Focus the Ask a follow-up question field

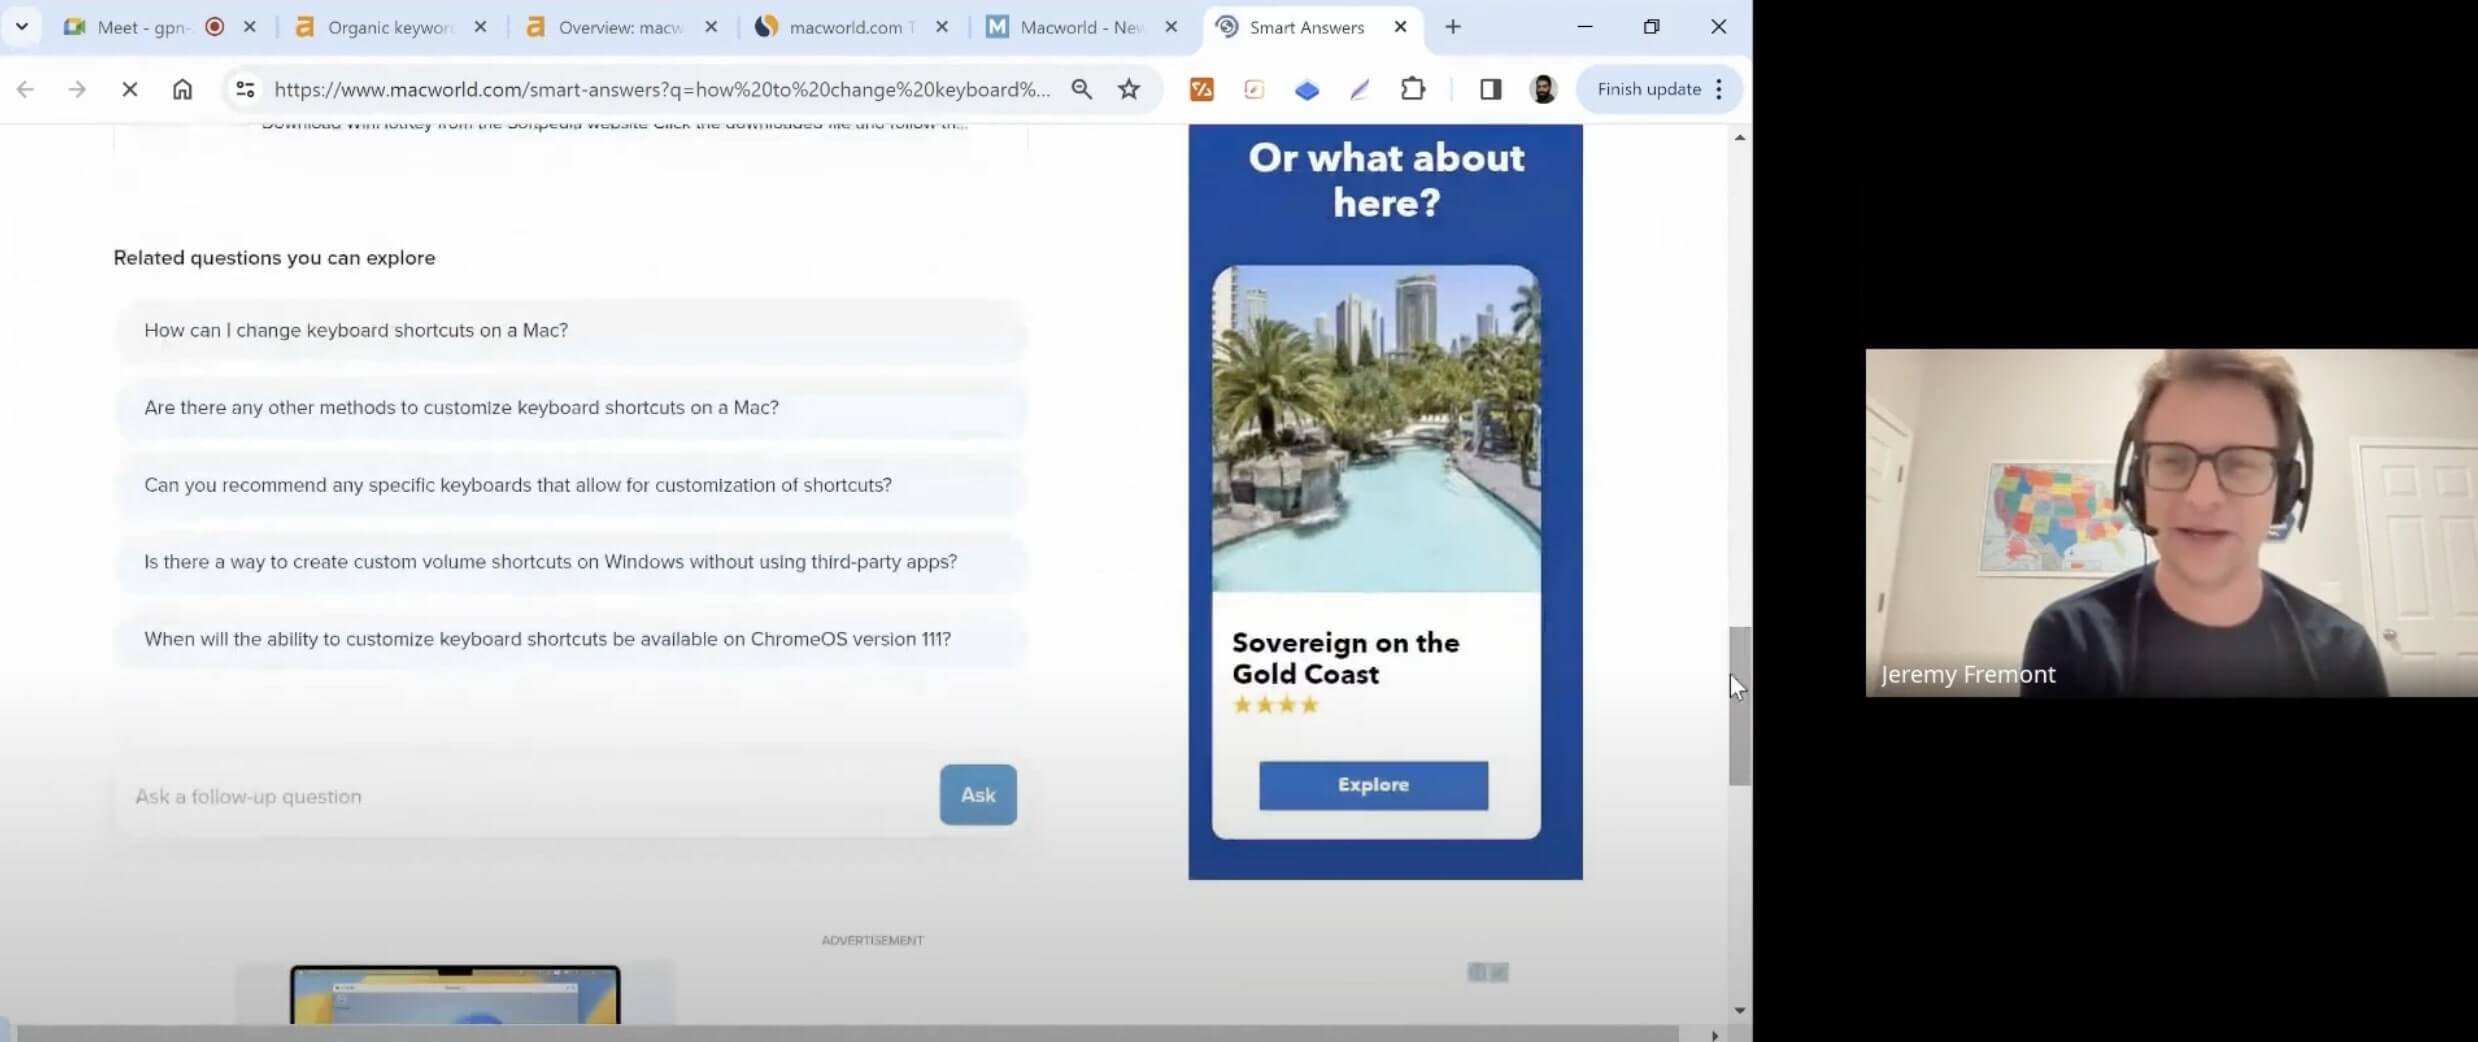[x=525, y=796]
